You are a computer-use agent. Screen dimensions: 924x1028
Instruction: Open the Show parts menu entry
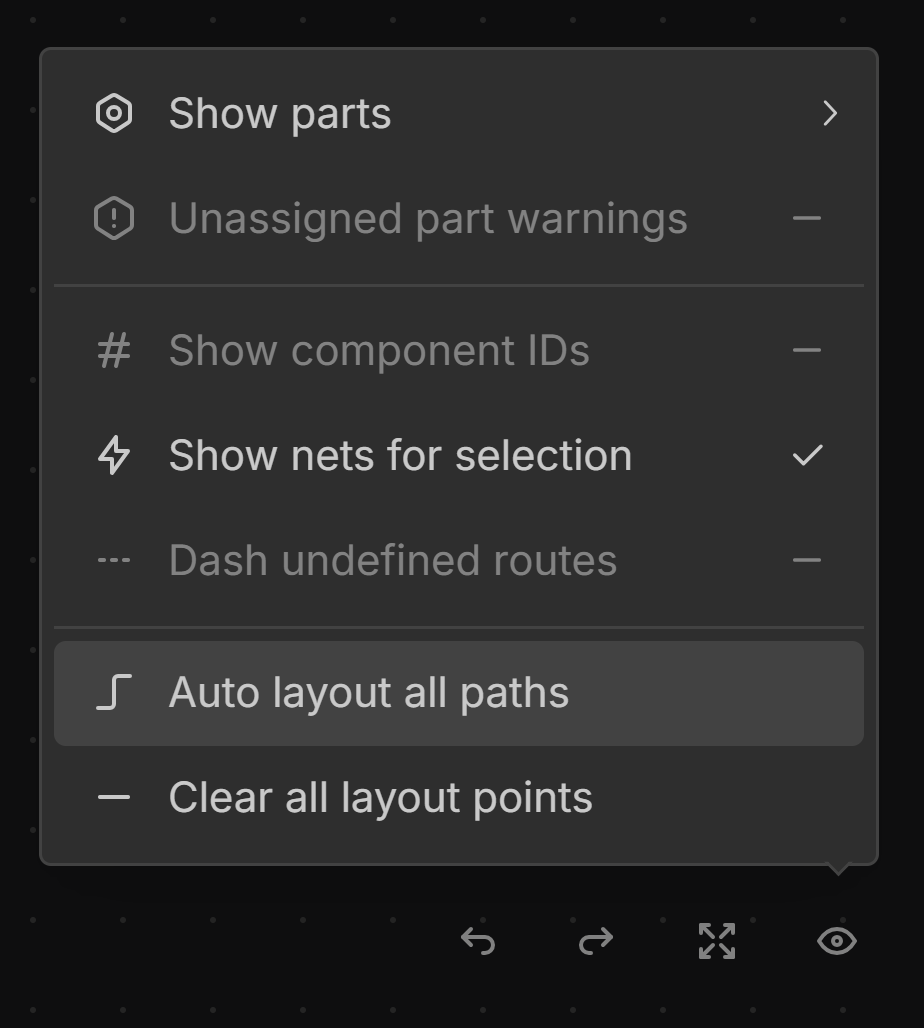(x=280, y=114)
